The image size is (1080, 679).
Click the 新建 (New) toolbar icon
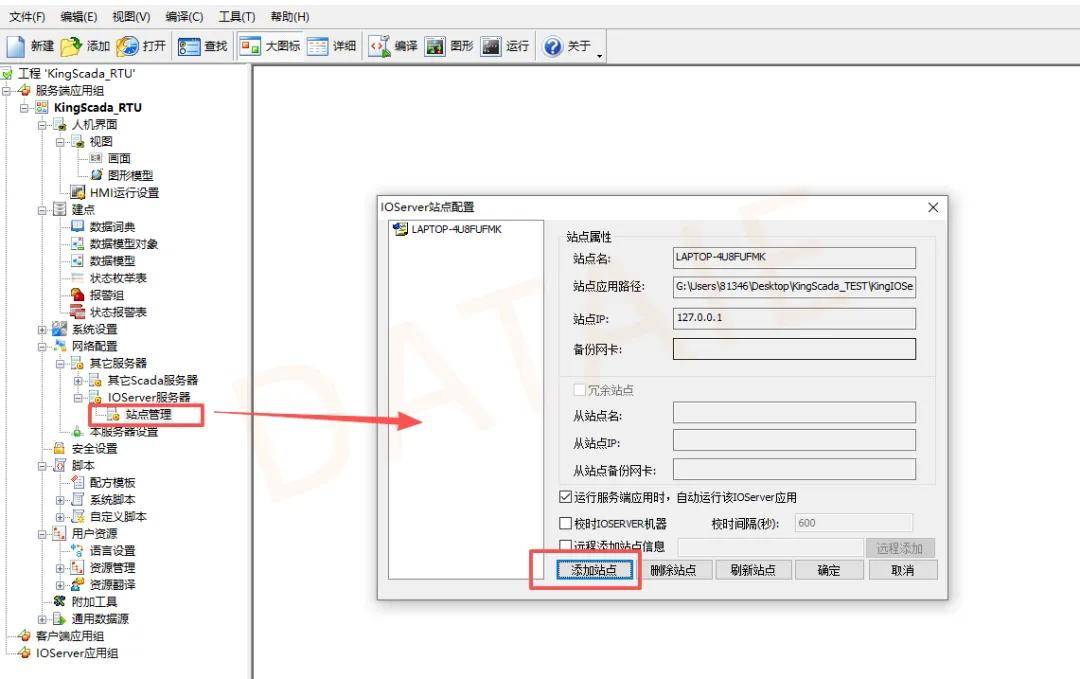tap(16, 46)
